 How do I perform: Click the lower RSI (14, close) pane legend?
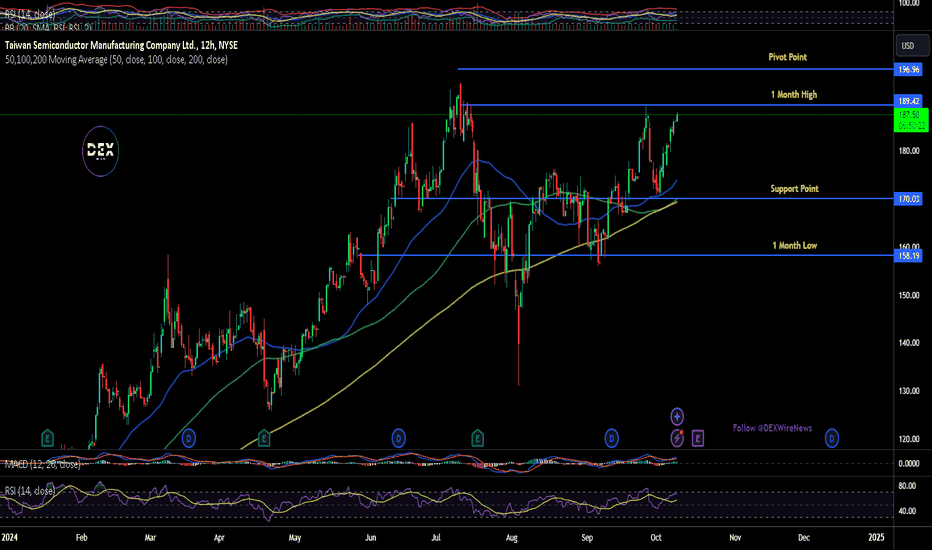point(30,491)
